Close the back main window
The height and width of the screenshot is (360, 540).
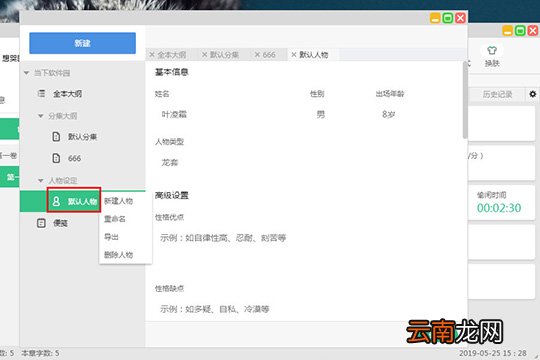tap(533, 31)
